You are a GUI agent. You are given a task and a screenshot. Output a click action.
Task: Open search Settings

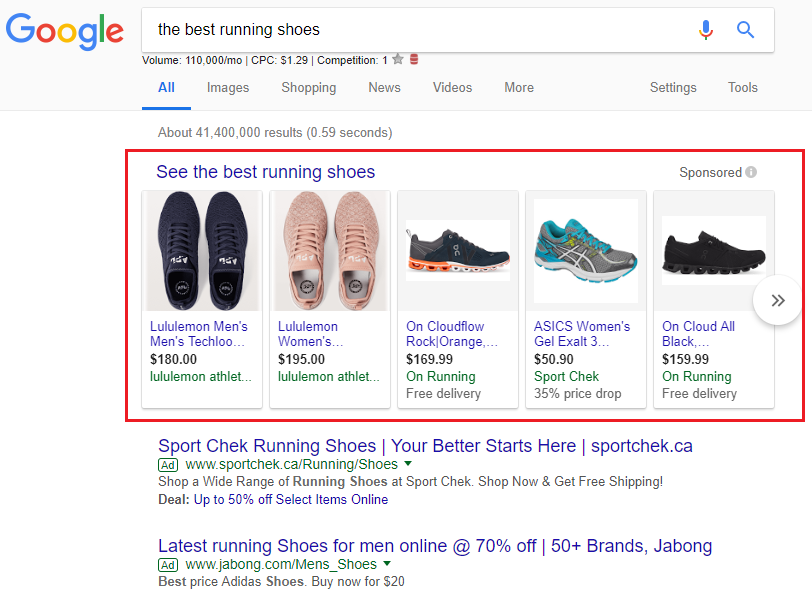[673, 88]
